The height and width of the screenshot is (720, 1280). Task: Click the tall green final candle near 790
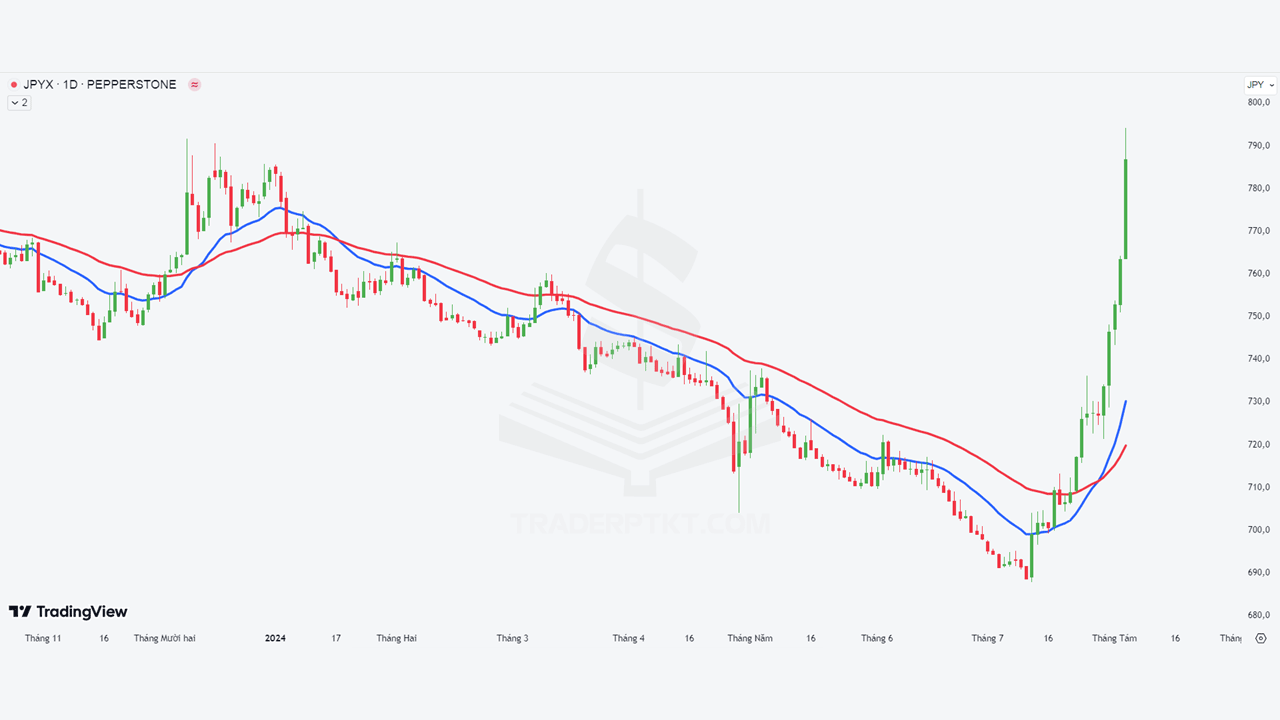coord(1126,208)
